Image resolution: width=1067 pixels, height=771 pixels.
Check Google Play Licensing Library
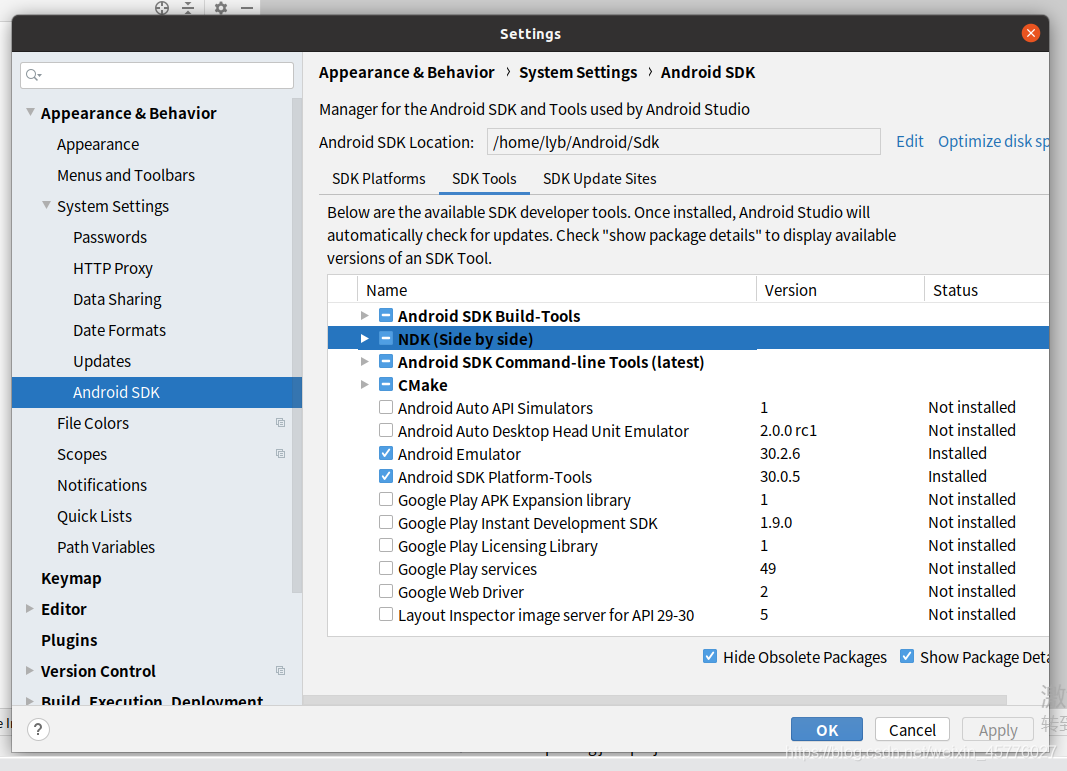[x=386, y=546]
